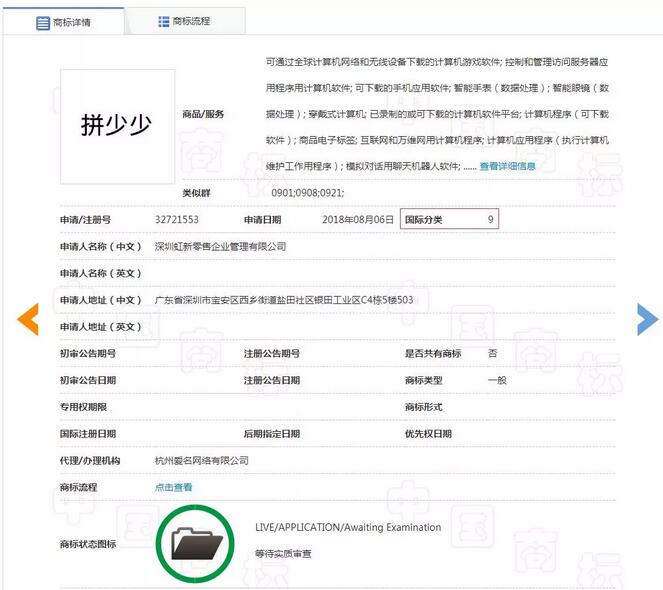Click the 拼少少 trademark image
Screen dimensions: 663x590
point(118,126)
